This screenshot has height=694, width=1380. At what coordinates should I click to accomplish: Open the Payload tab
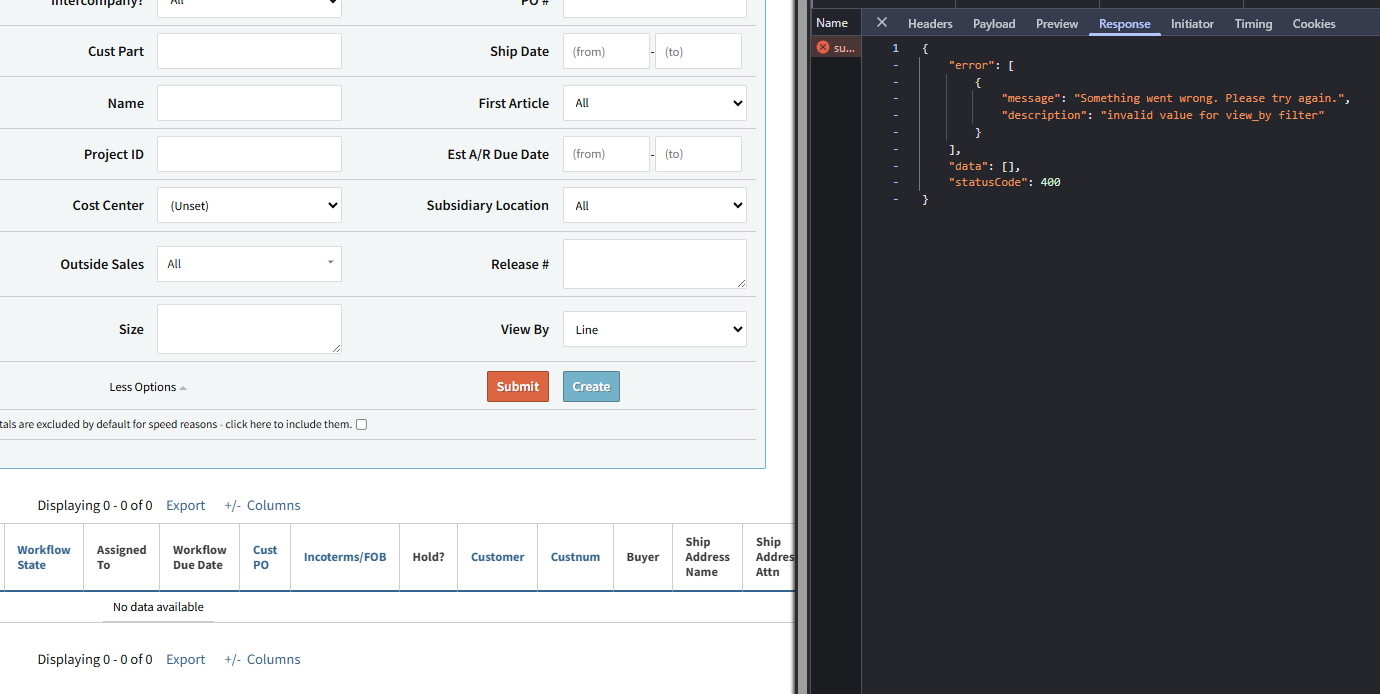(994, 24)
